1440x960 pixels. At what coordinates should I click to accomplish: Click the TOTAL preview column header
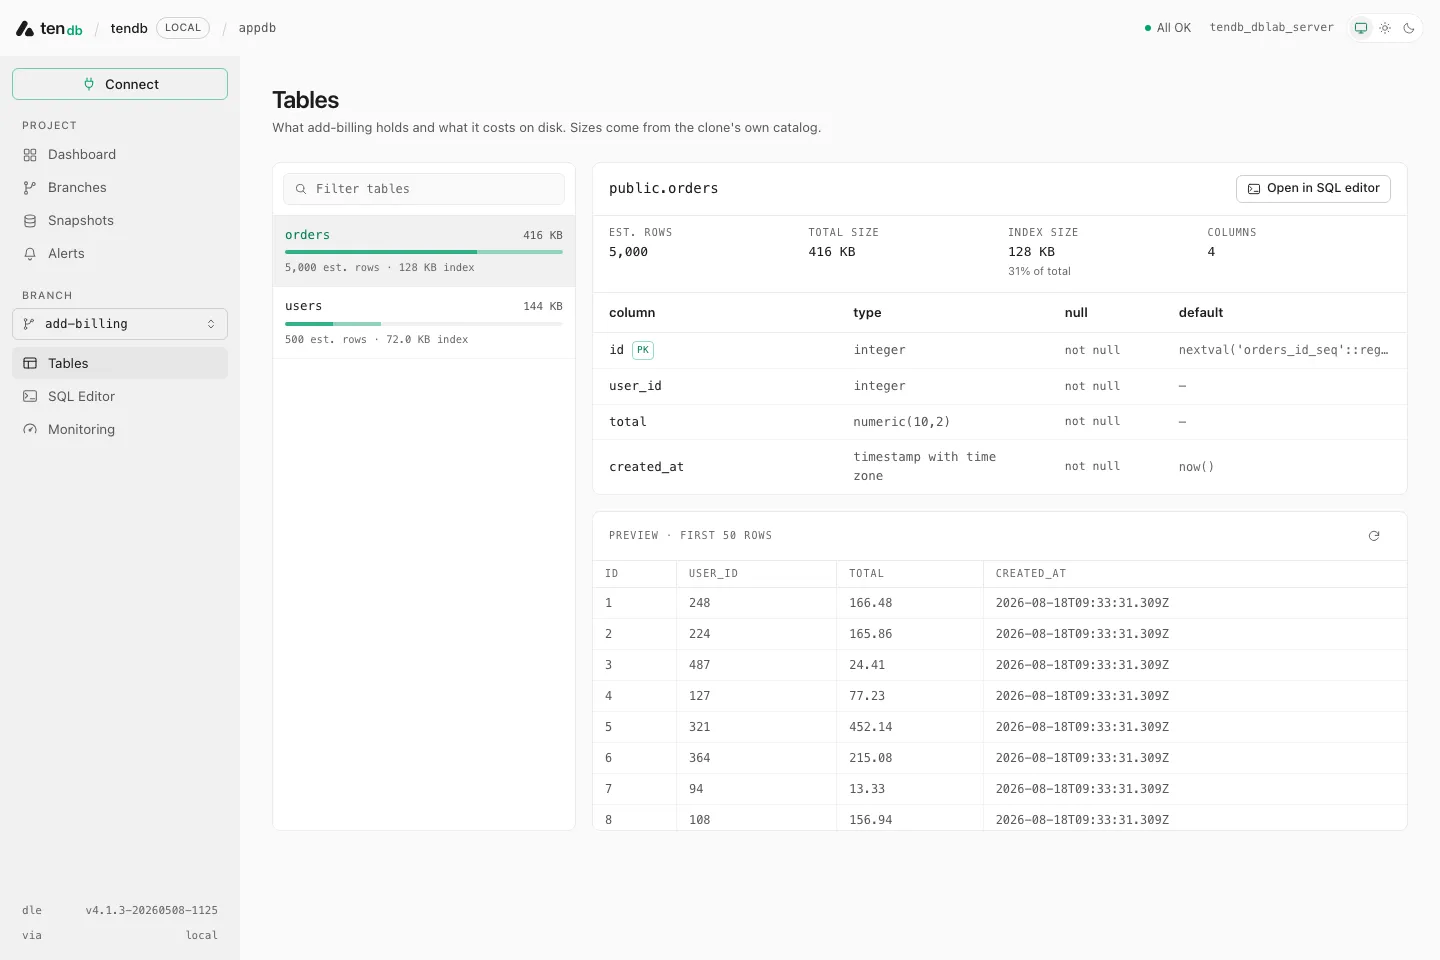(x=867, y=574)
